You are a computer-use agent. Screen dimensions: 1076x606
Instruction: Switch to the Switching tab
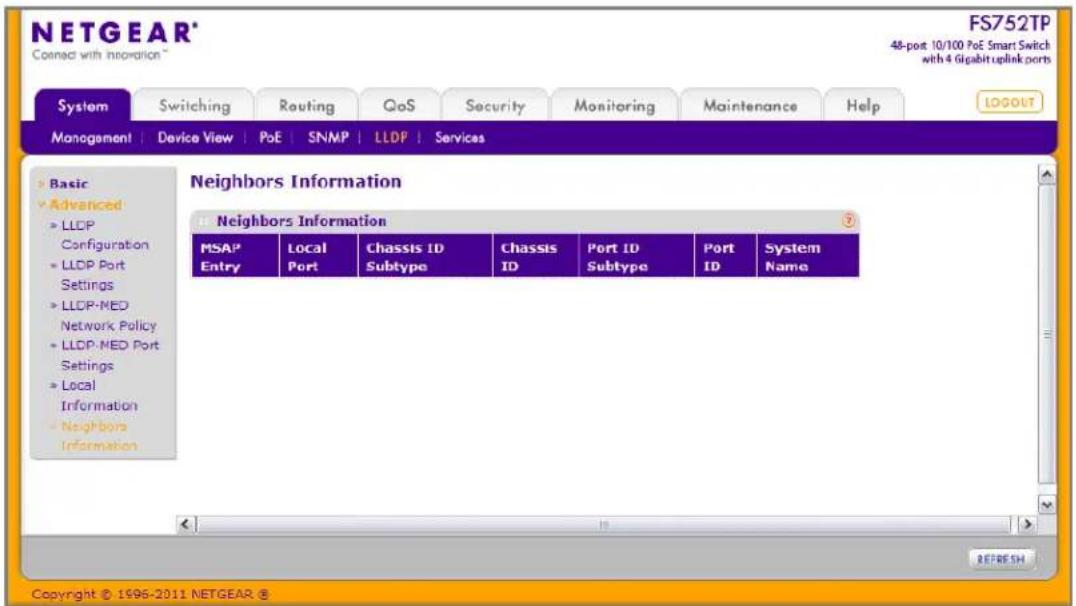194,106
